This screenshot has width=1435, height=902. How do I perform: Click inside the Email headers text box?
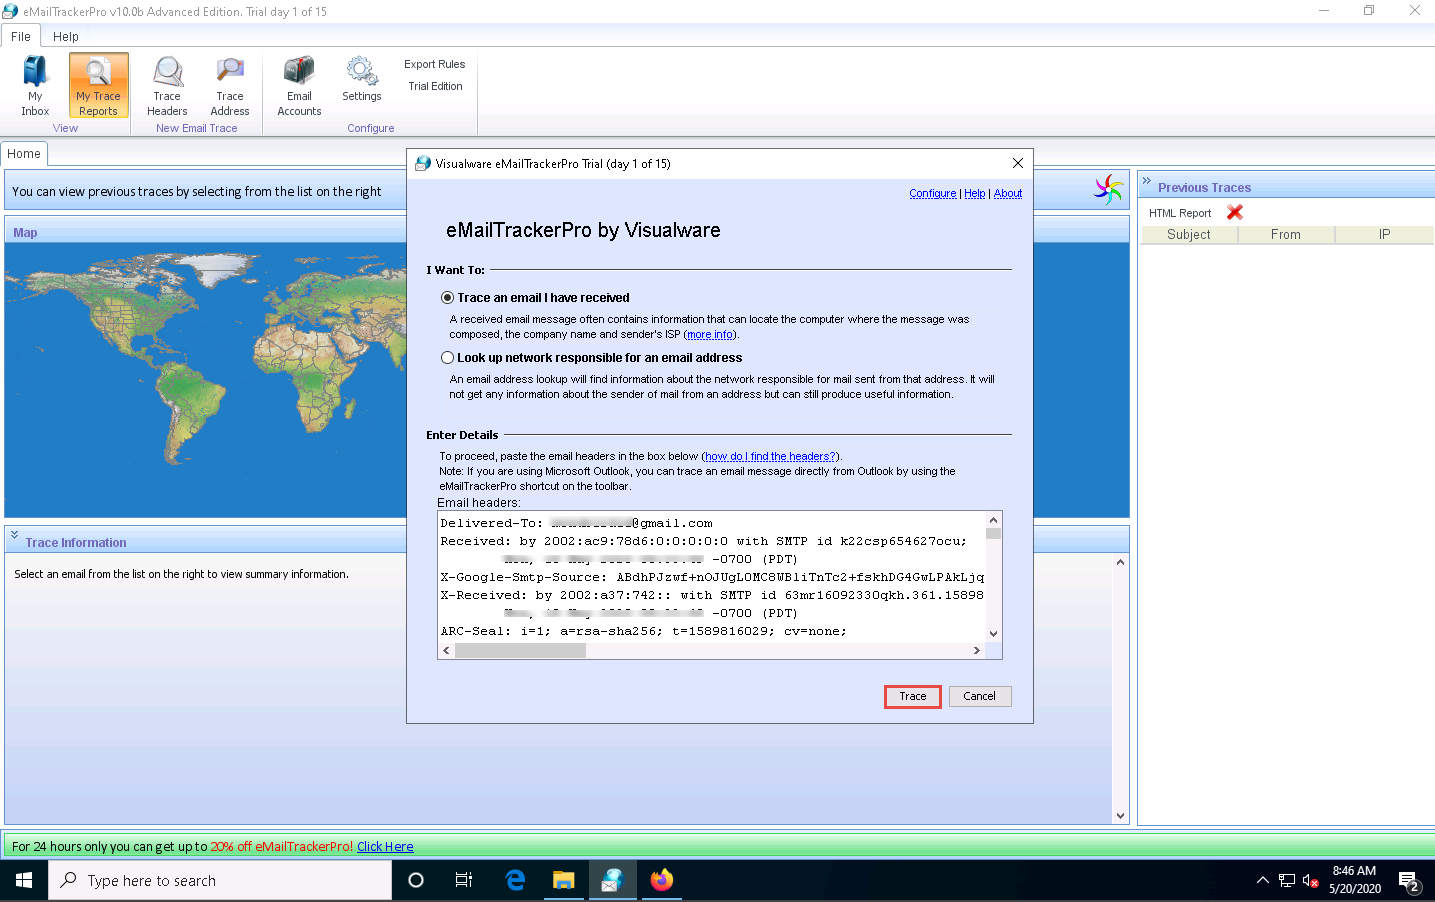click(x=712, y=576)
